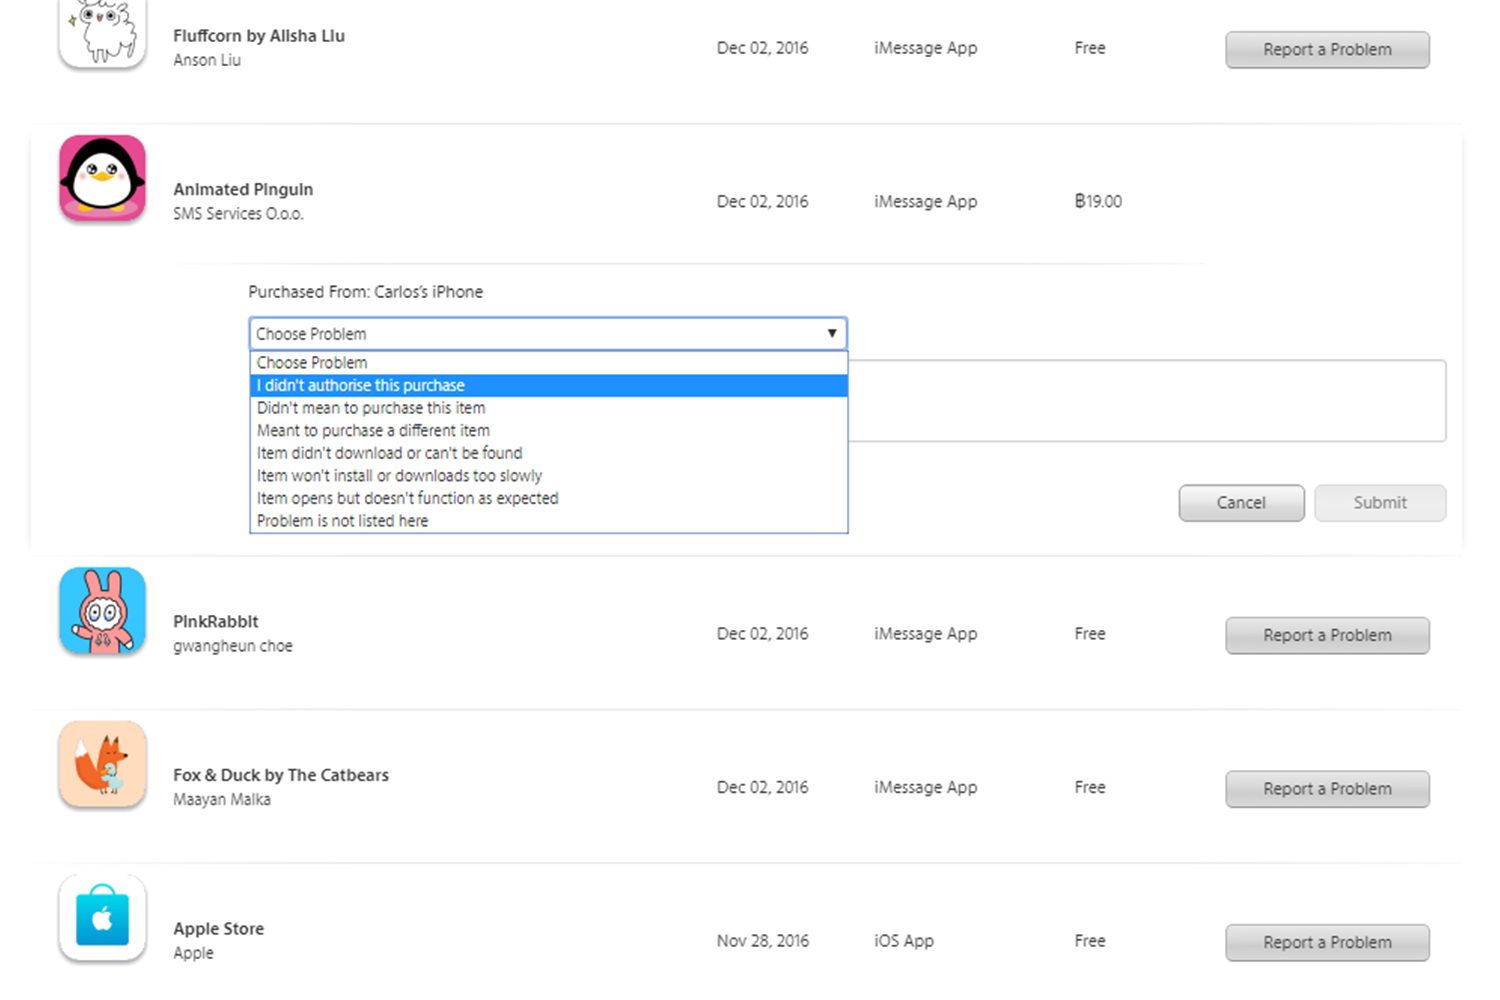Cancel the problem report

[1241, 503]
